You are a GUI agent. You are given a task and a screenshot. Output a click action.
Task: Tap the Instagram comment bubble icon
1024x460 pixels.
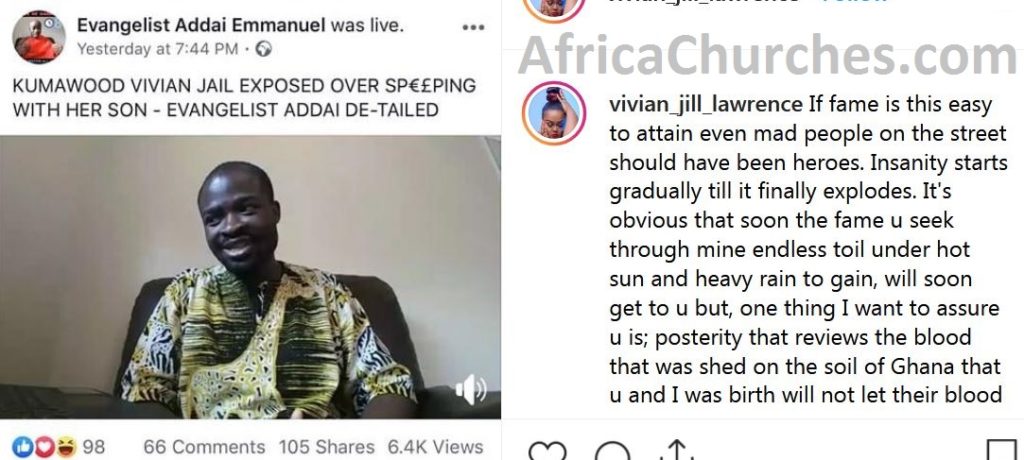[613, 451]
